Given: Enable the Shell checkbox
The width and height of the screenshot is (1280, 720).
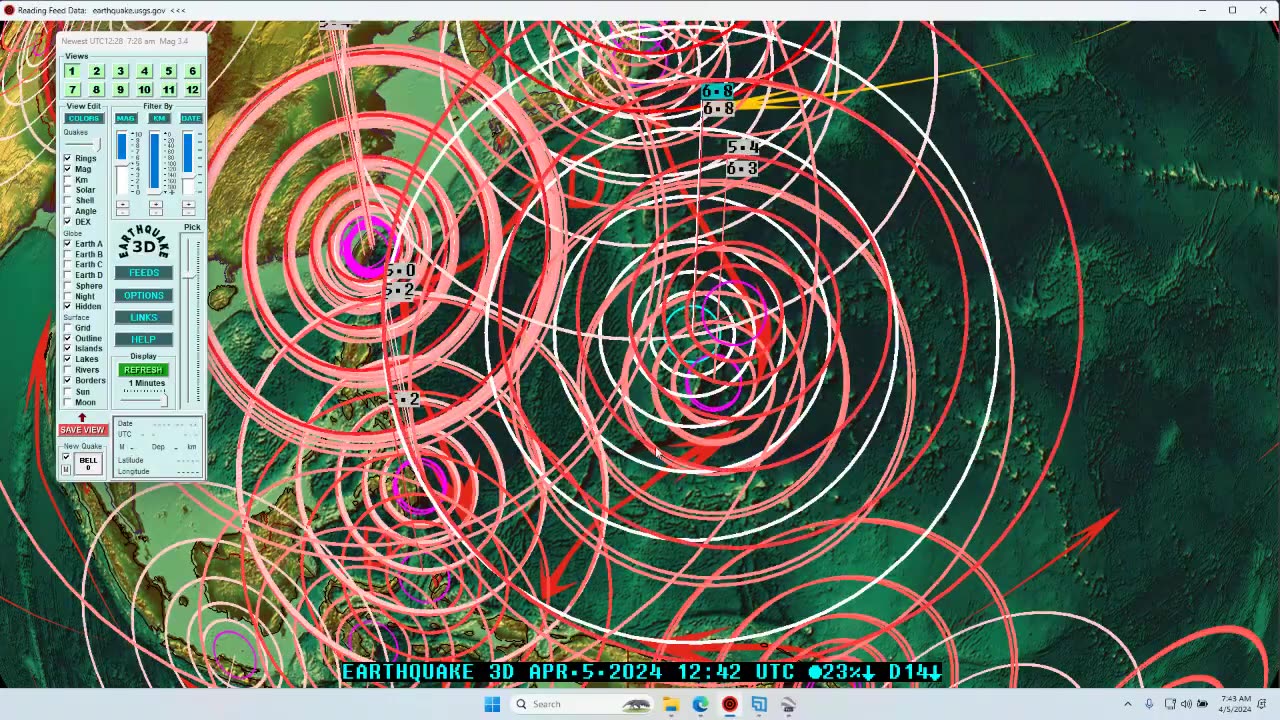Looking at the screenshot, I should pos(68,201).
